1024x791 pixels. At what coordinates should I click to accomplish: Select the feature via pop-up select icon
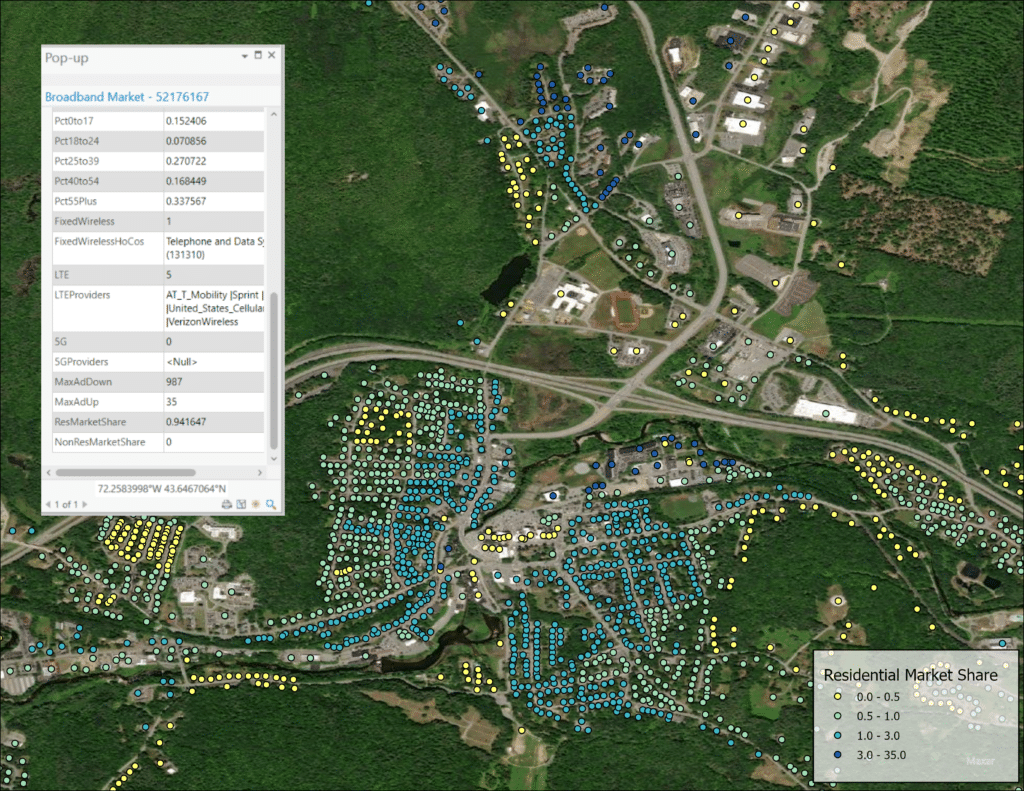[241, 504]
